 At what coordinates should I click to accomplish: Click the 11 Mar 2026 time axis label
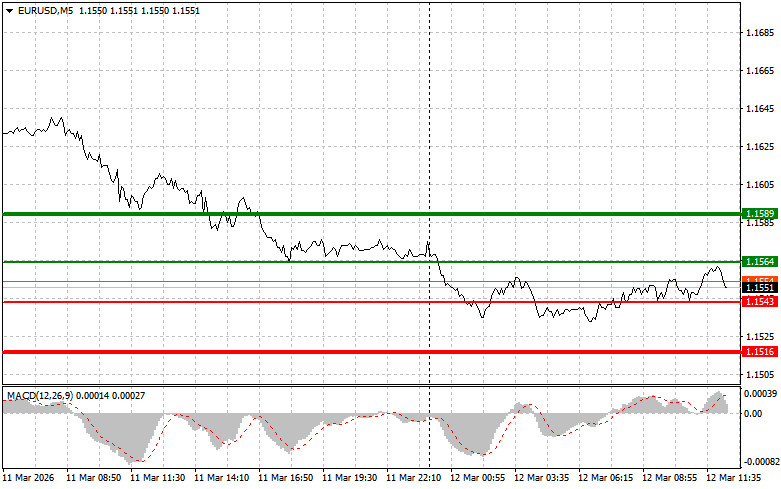28,478
